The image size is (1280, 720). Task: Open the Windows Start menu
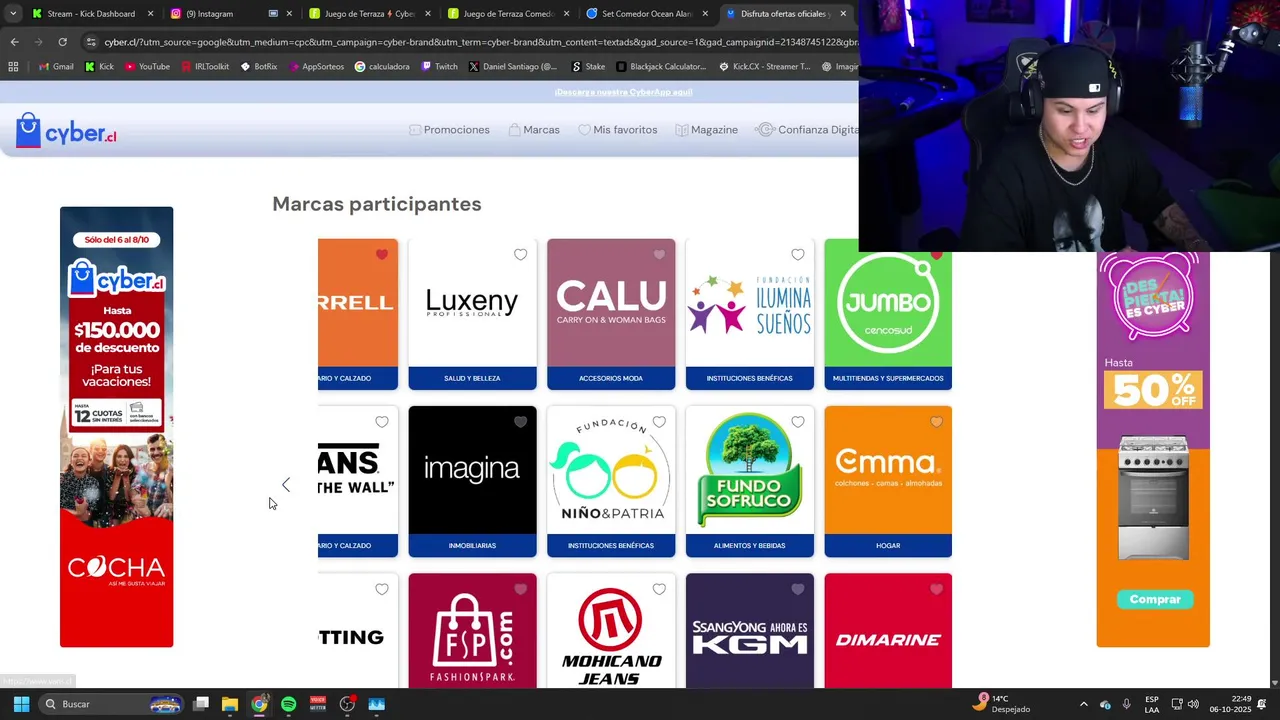click(x=21, y=704)
